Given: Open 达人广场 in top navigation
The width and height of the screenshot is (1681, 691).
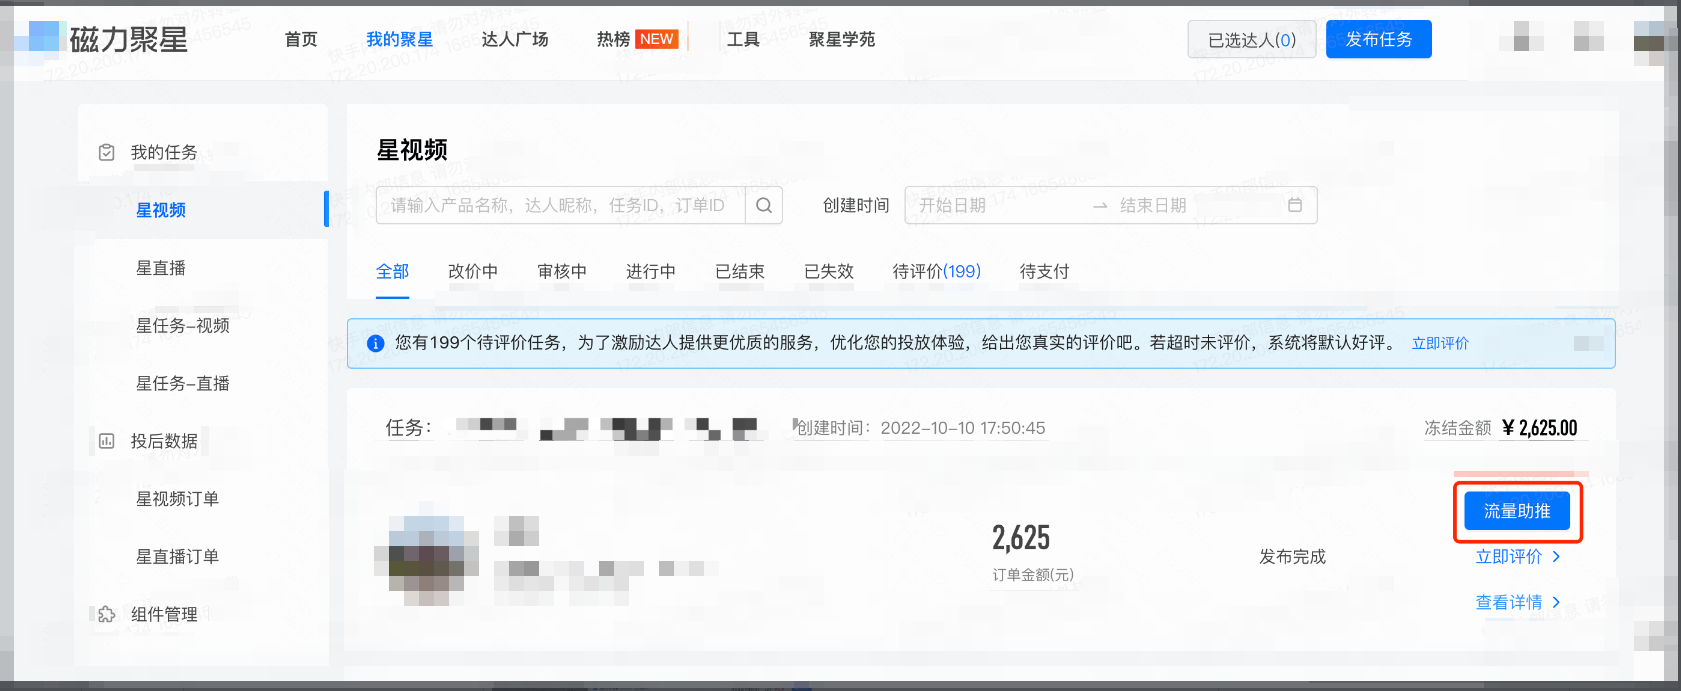Looking at the screenshot, I should click(x=515, y=39).
